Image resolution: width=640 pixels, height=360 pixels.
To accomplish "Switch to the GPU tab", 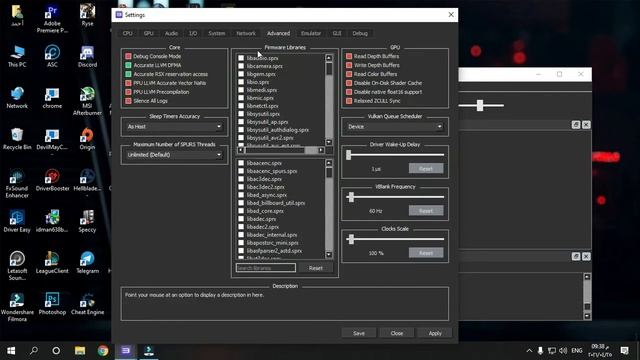I will [x=149, y=33].
